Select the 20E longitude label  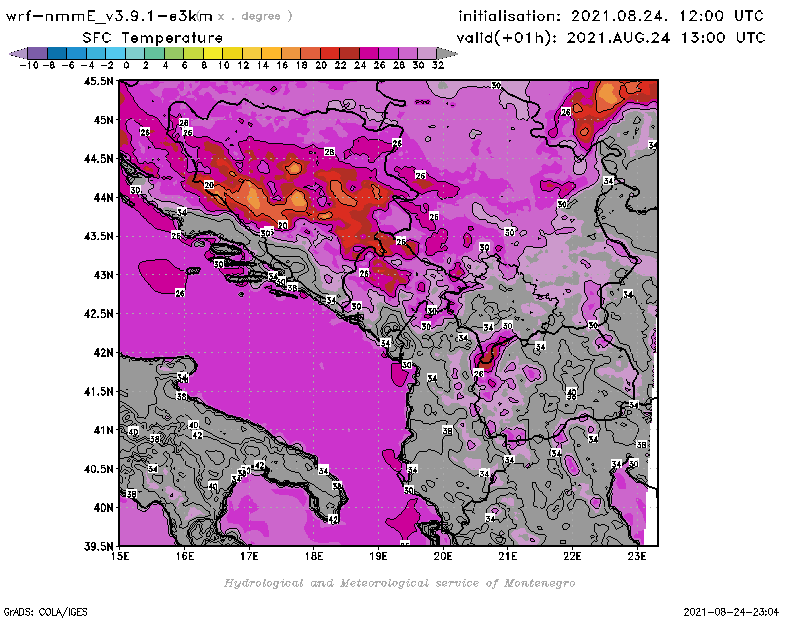coord(443,556)
